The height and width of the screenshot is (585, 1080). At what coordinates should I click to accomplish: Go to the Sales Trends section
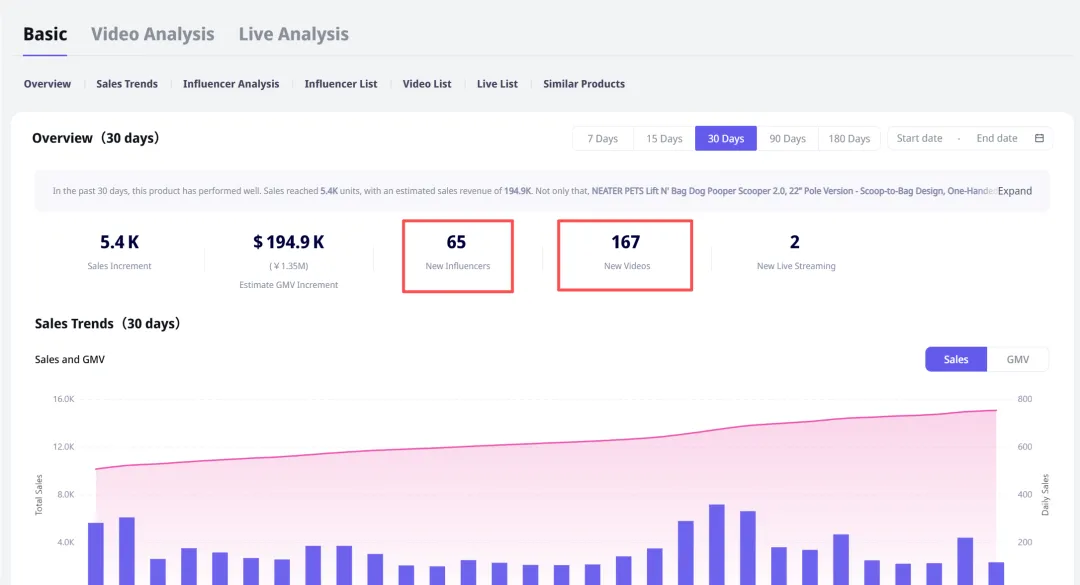tap(127, 84)
